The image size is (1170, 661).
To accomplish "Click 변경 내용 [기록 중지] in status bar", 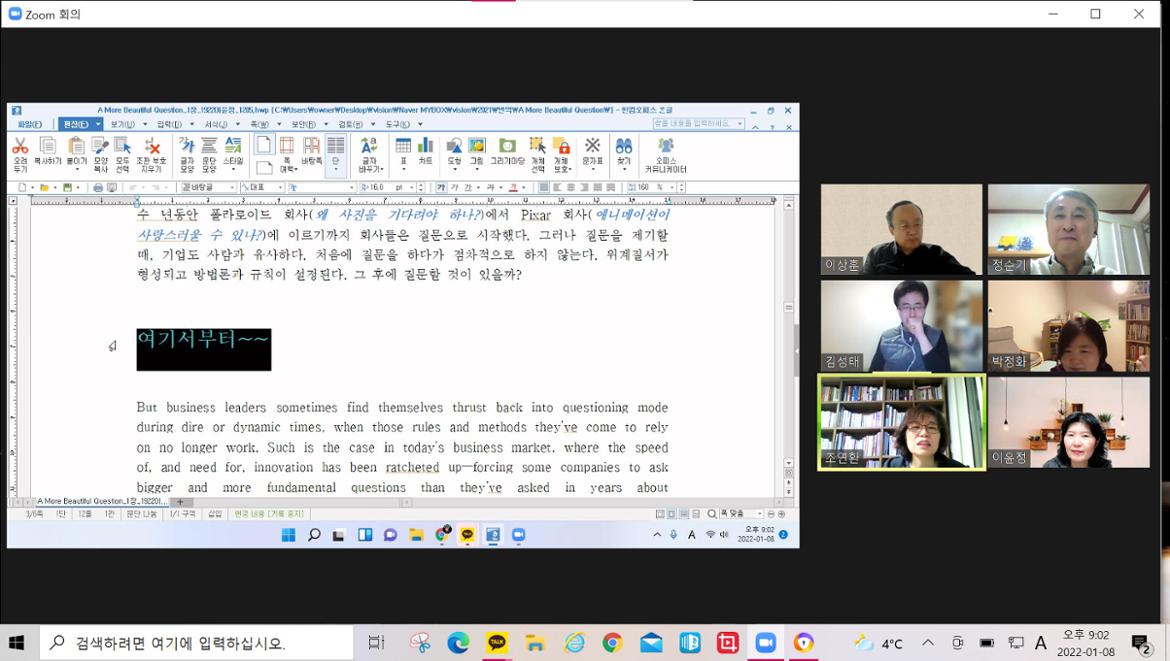I will coord(268,514).
